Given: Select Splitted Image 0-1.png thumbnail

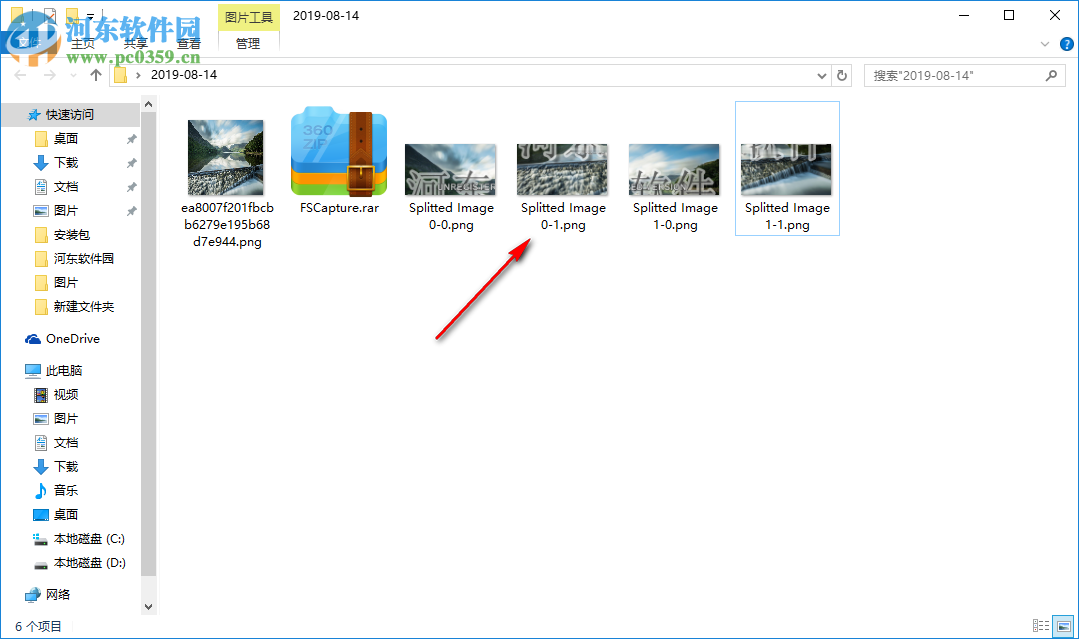Looking at the screenshot, I should [x=562, y=170].
